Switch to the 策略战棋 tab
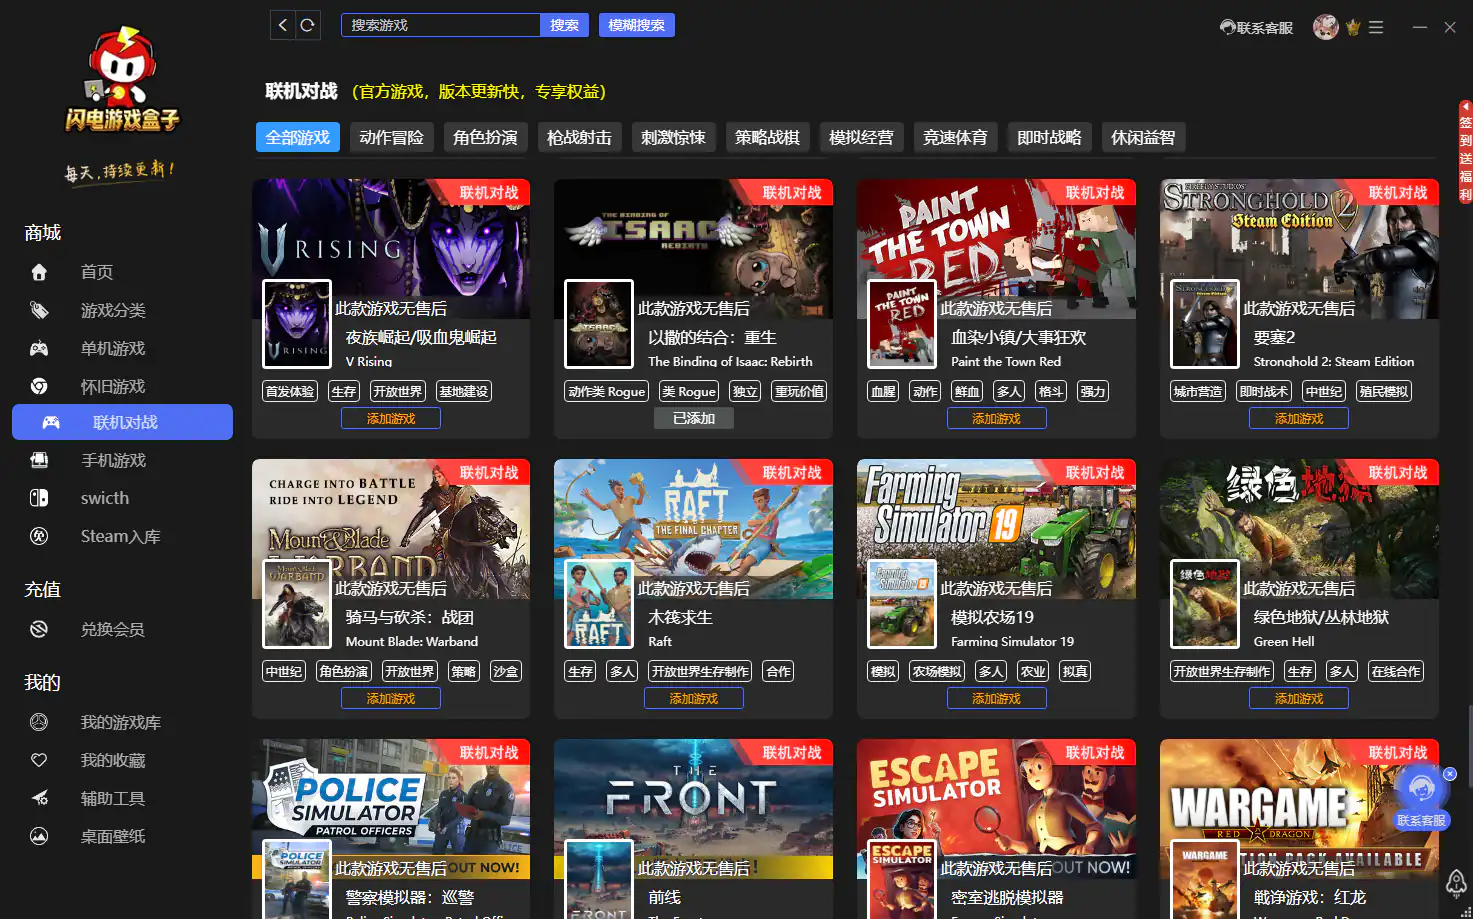 pos(768,137)
